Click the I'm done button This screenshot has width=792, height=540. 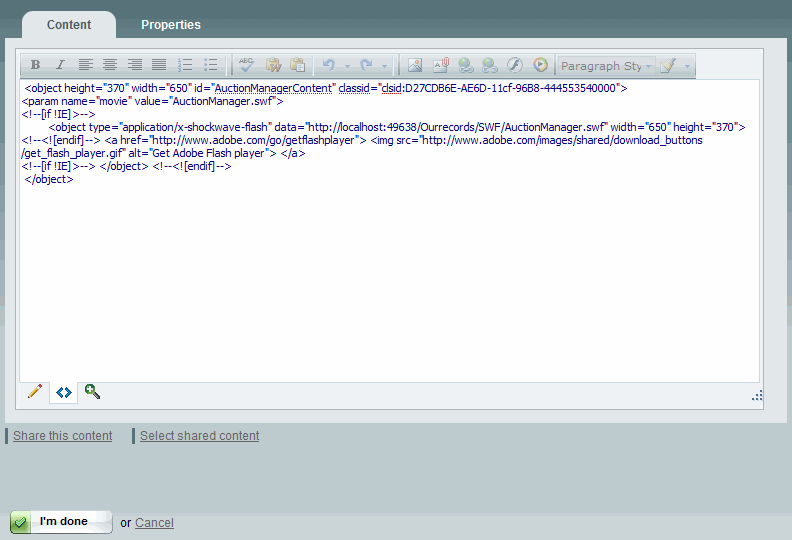[61, 522]
